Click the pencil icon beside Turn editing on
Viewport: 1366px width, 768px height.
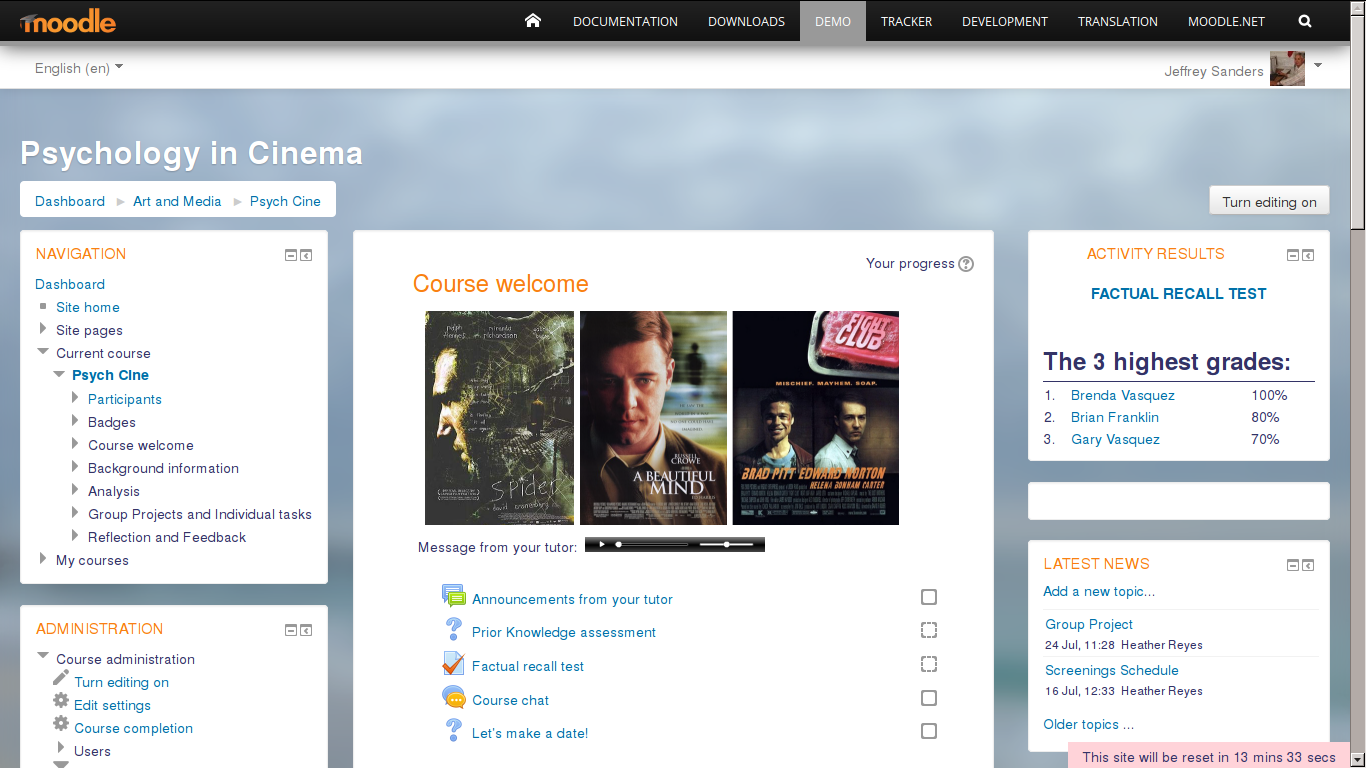coord(61,678)
